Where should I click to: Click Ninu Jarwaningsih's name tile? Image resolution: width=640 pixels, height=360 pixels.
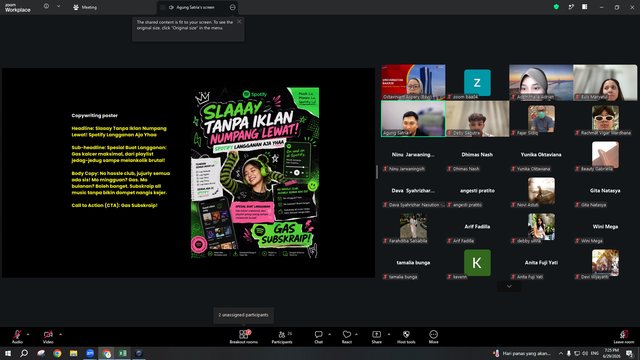click(x=413, y=155)
